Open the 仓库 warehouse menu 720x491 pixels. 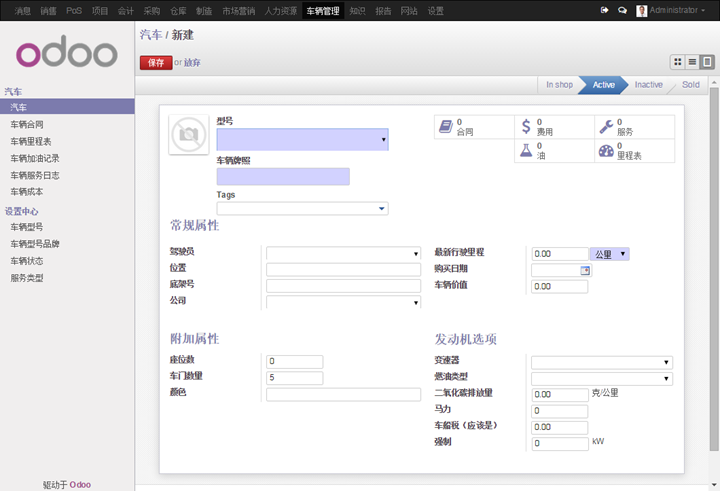(x=178, y=11)
